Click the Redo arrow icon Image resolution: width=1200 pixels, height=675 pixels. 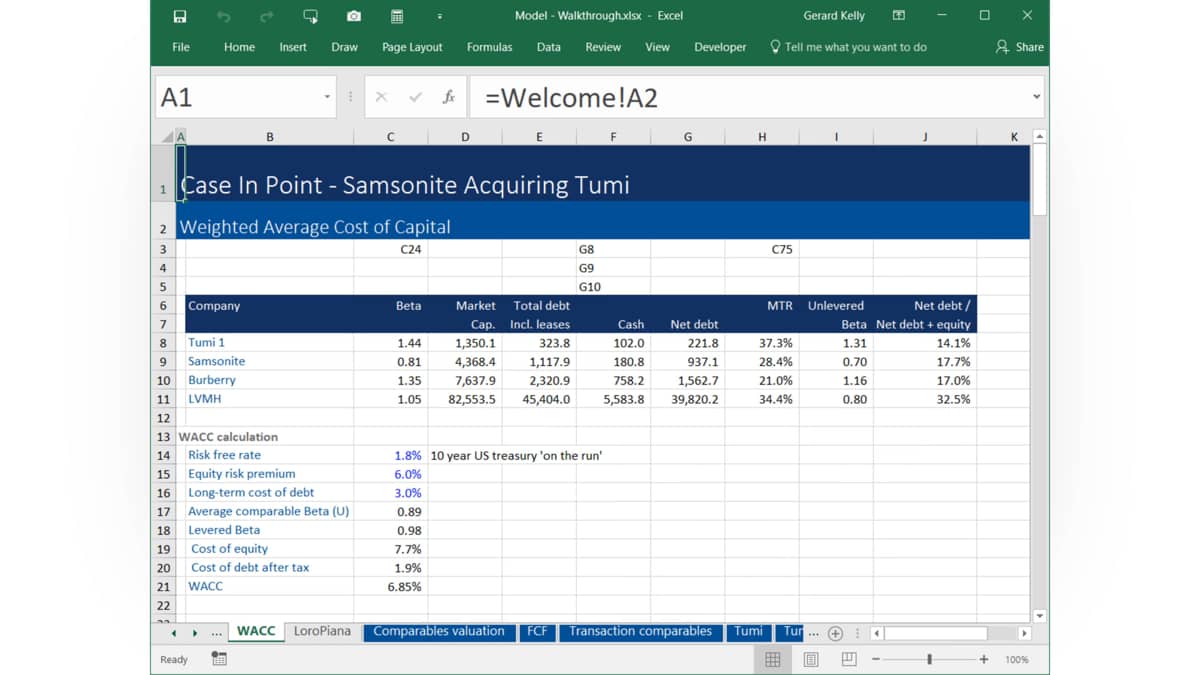tap(267, 16)
